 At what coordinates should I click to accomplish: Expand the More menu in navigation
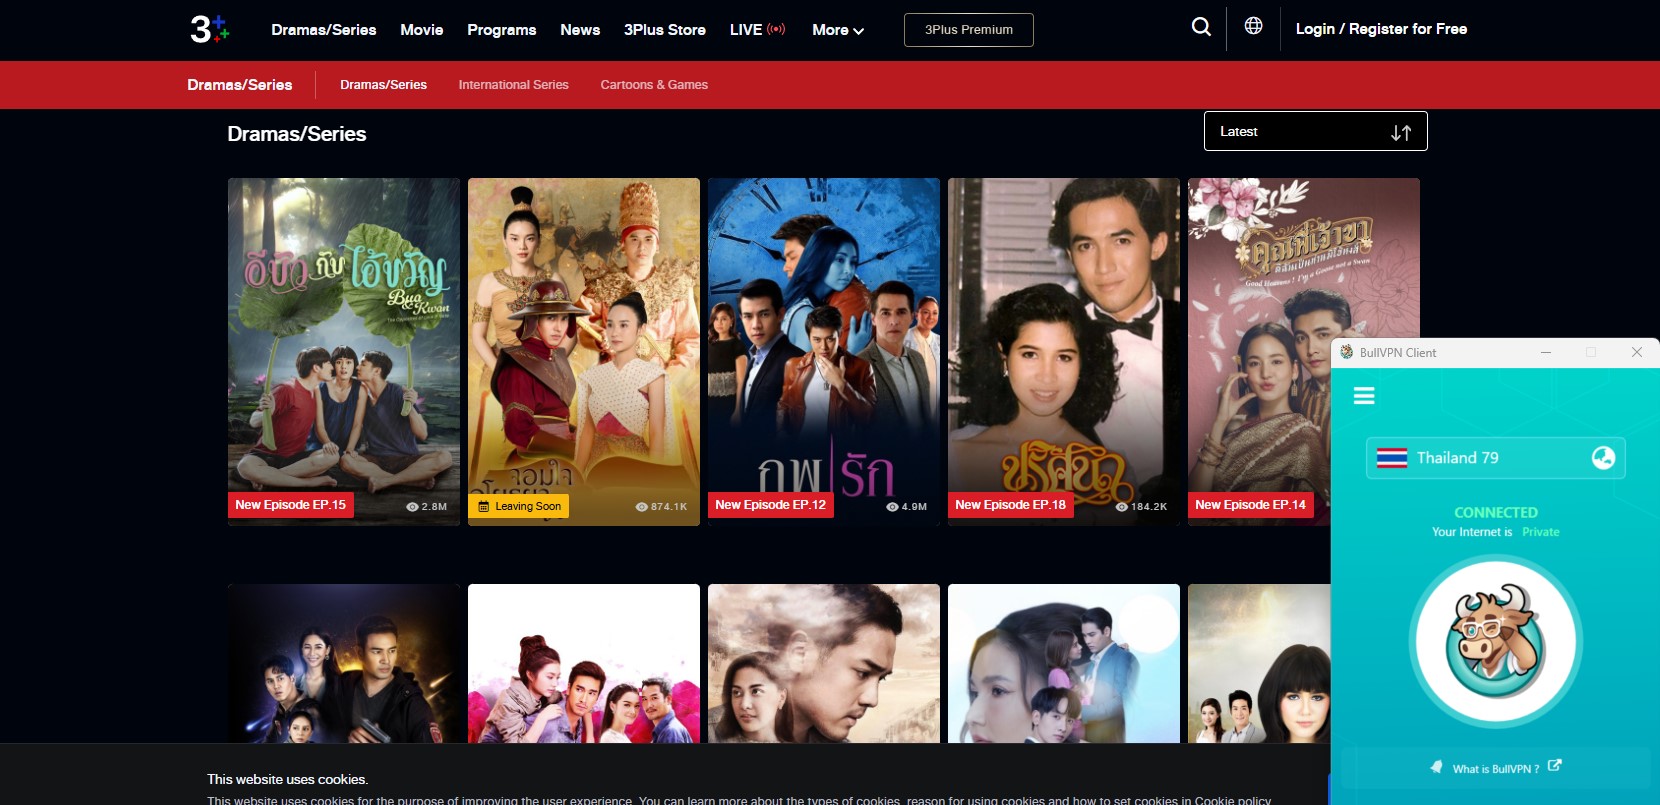[837, 30]
